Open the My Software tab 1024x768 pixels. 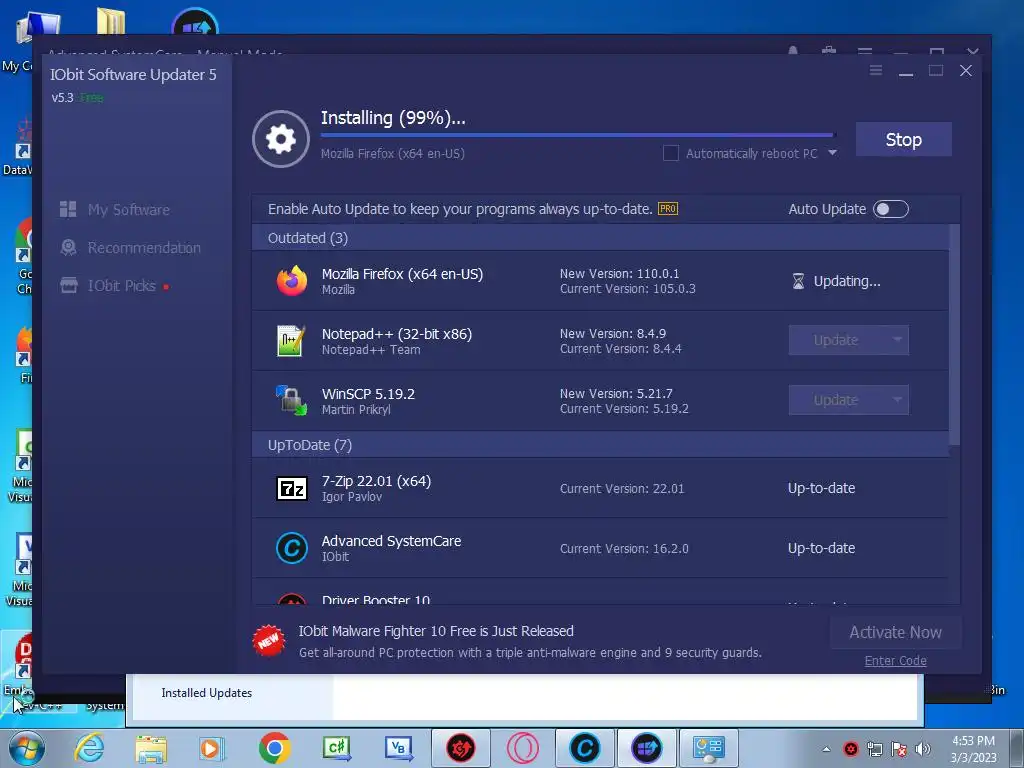[x=129, y=210]
